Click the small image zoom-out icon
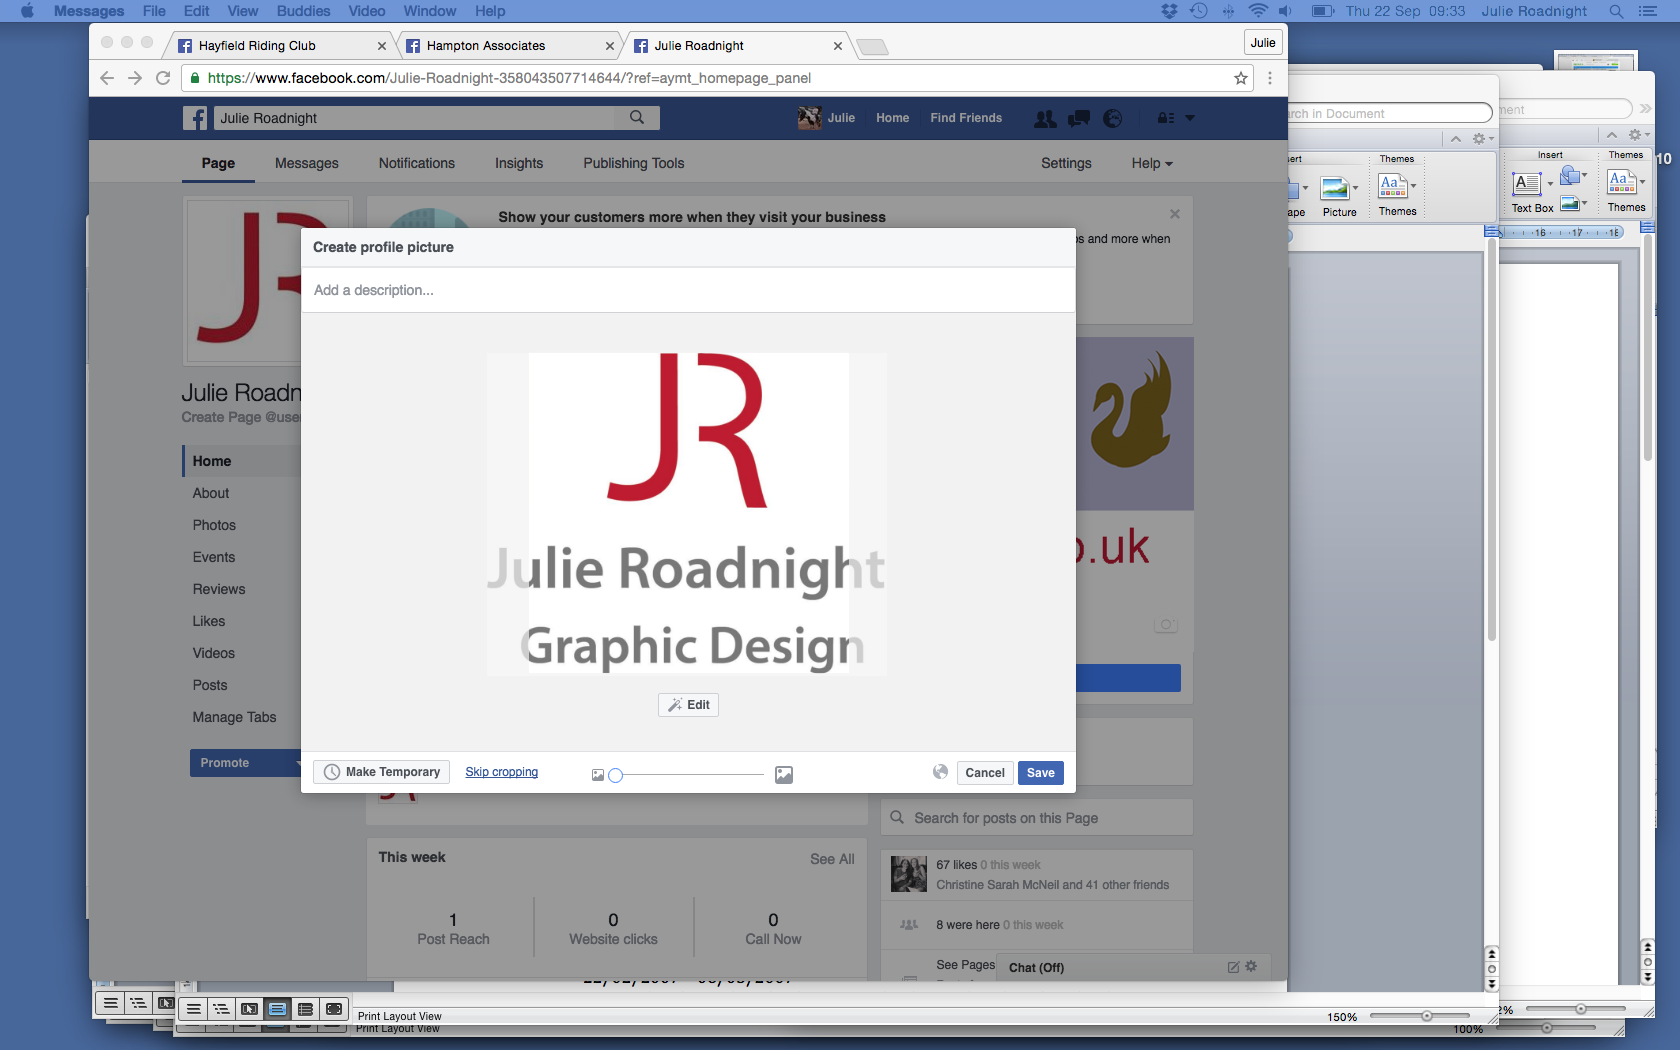The width and height of the screenshot is (1680, 1050). 598,775
